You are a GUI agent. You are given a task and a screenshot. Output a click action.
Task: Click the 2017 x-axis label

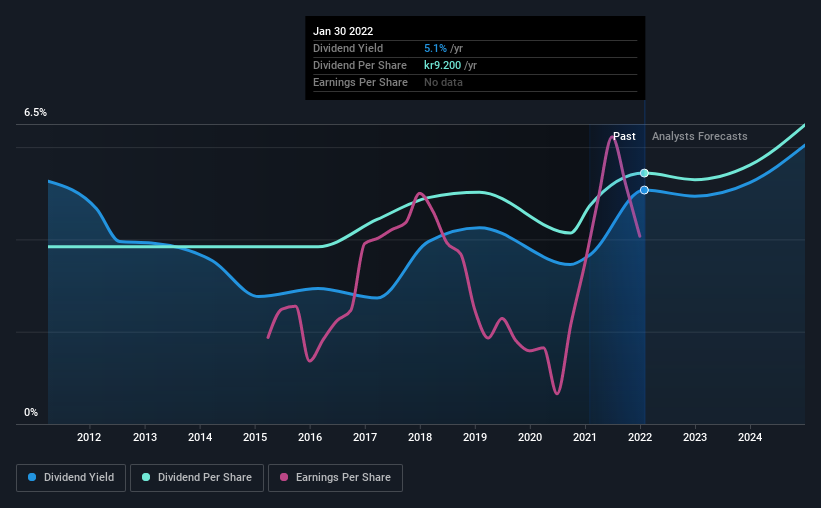coord(365,437)
